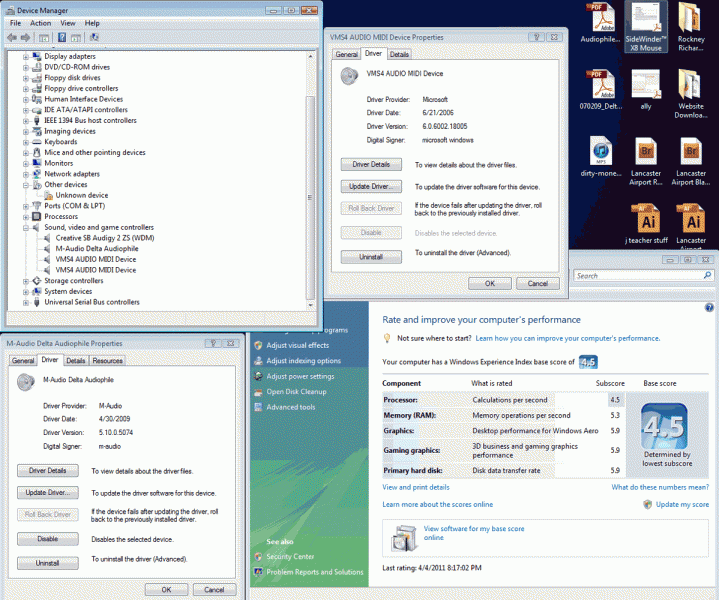Expand Network adapters node
Image resolution: width=719 pixels, height=600 pixels.
(26, 174)
